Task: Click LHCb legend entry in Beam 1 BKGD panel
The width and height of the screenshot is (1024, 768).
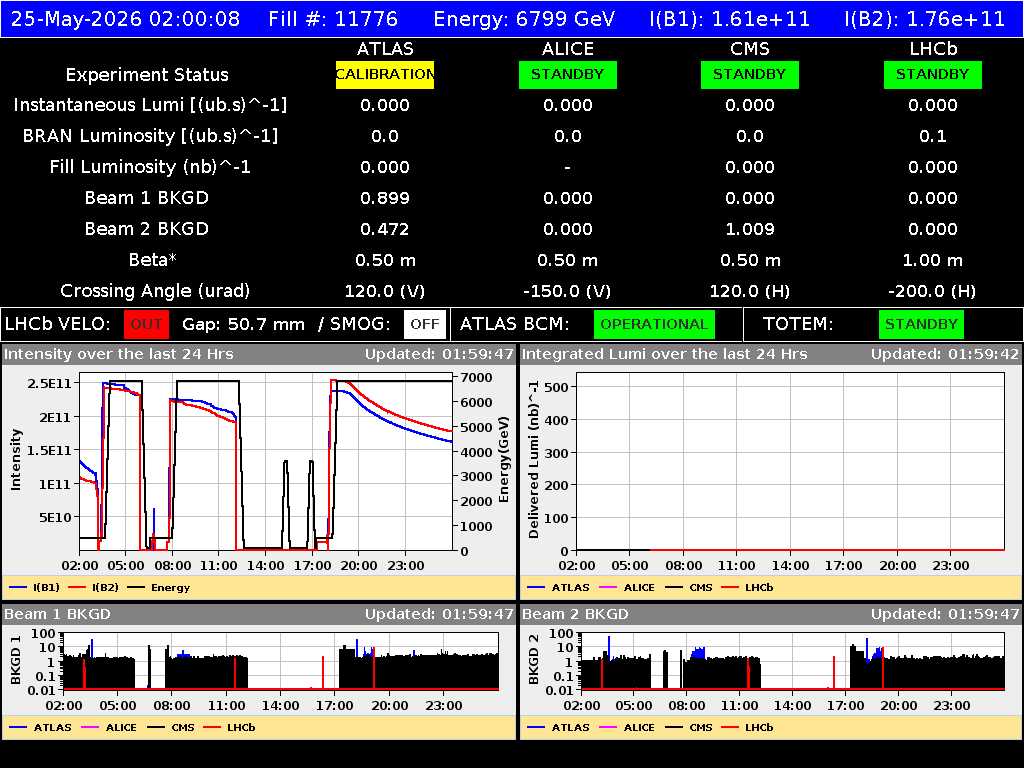Action: pyautogui.click(x=229, y=727)
